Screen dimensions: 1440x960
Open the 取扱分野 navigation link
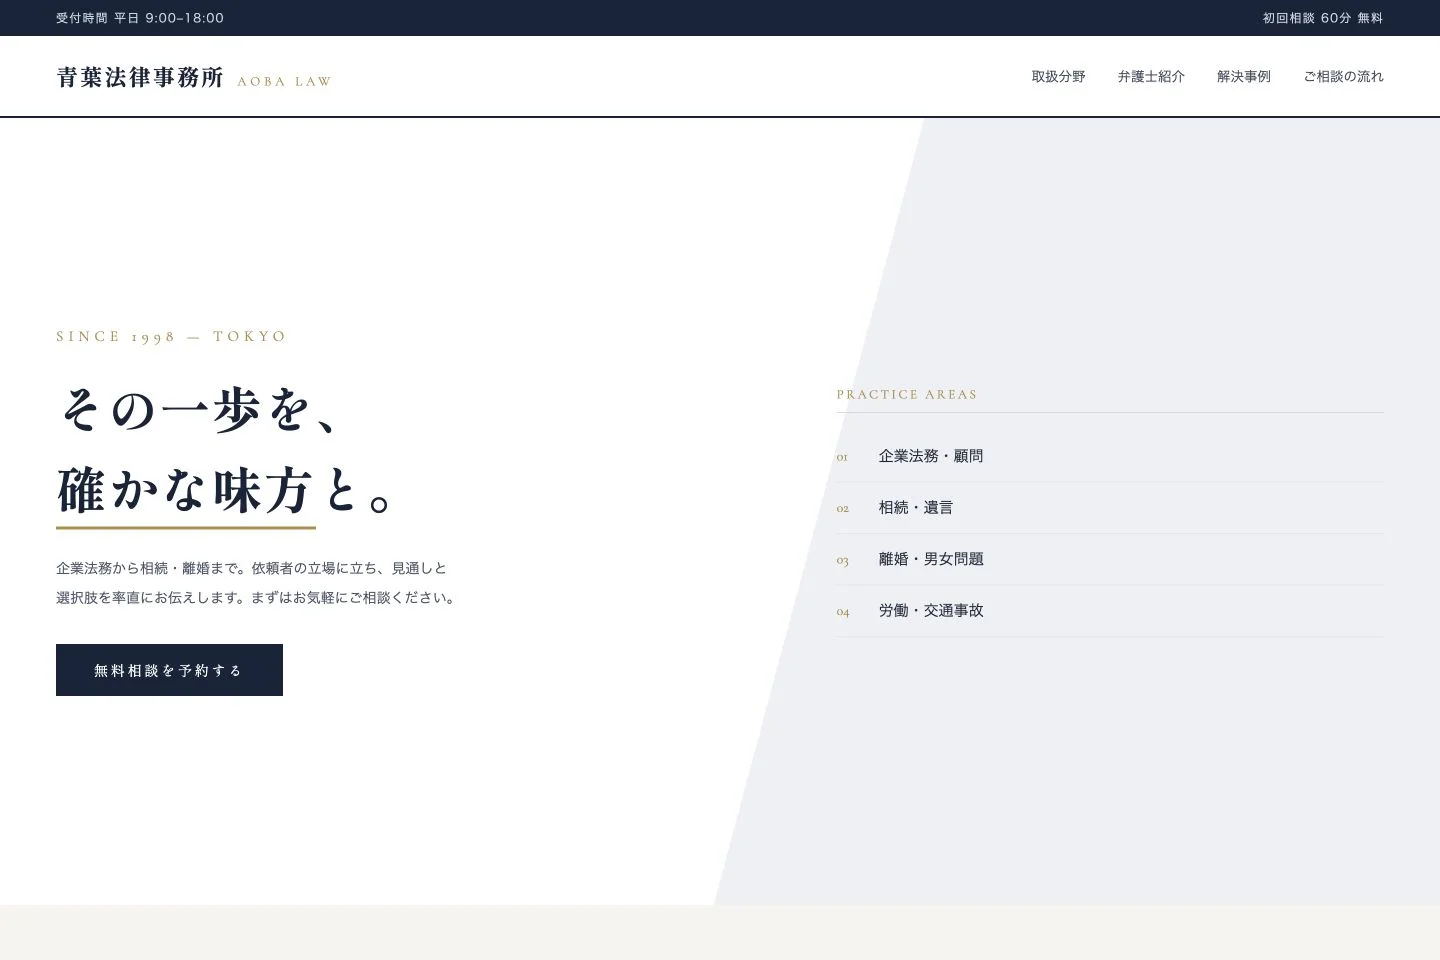click(1058, 77)
